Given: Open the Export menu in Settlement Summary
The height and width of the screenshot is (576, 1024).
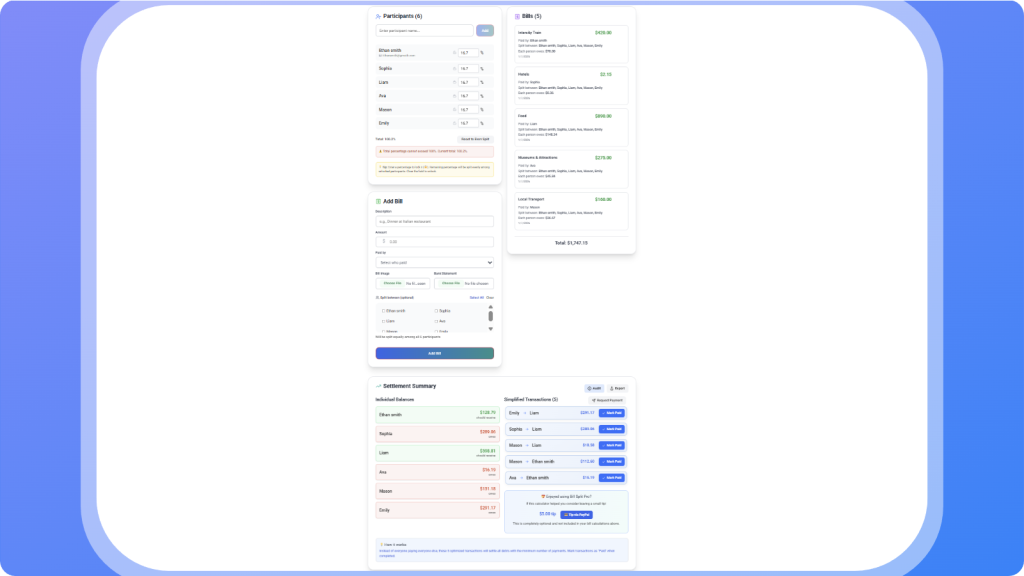Looking at the screenshot, I should coord(617,388).
